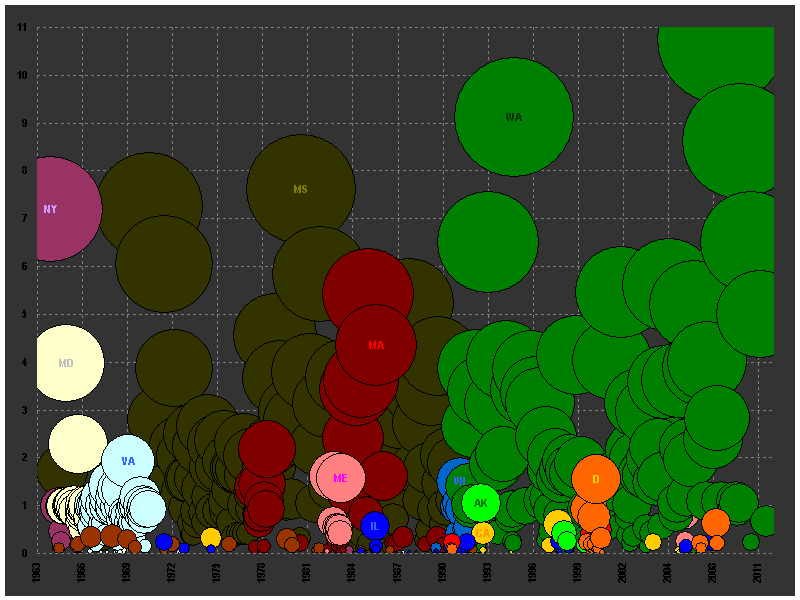Select the orange D bubble
The image size is (800, 600).
595,479
